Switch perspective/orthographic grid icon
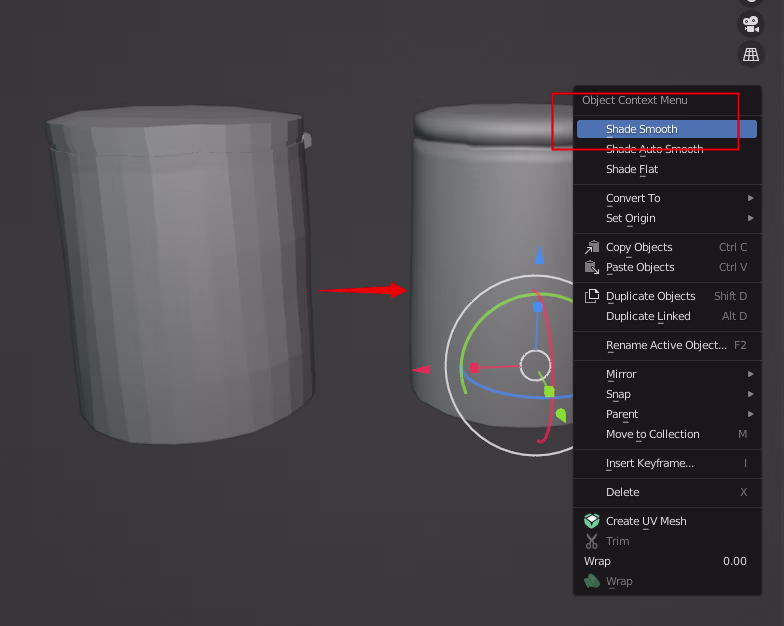Image resolution: width=784 pixels, height=626 pixels. [750, 54]
